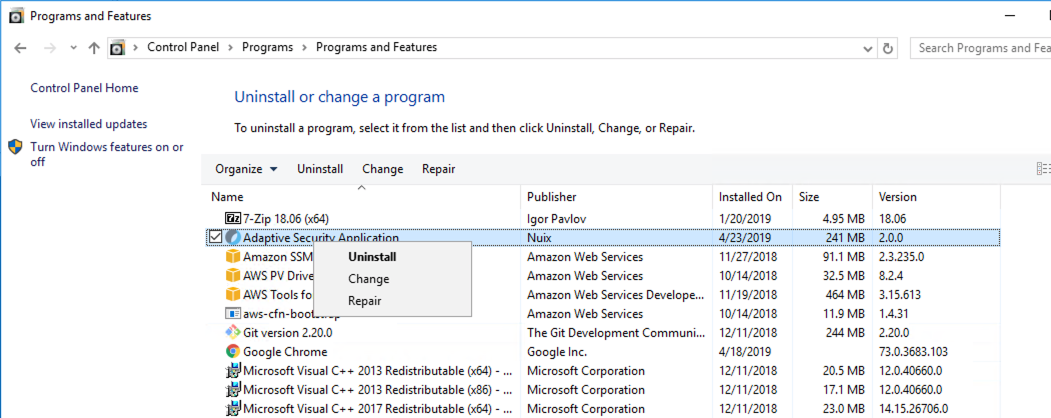Navigate to Control Panel breadcrumb
Image resolution: width=1051 pixels, height=418 pixels.
183,48
